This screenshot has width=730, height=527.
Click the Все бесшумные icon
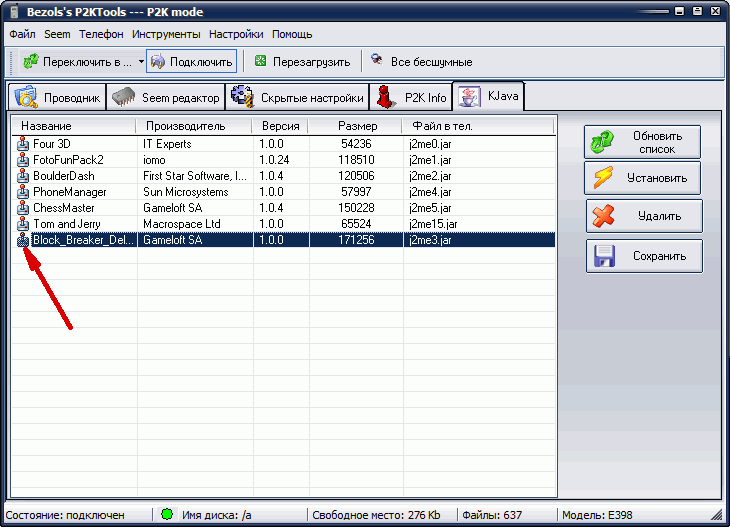click(377, 60)
